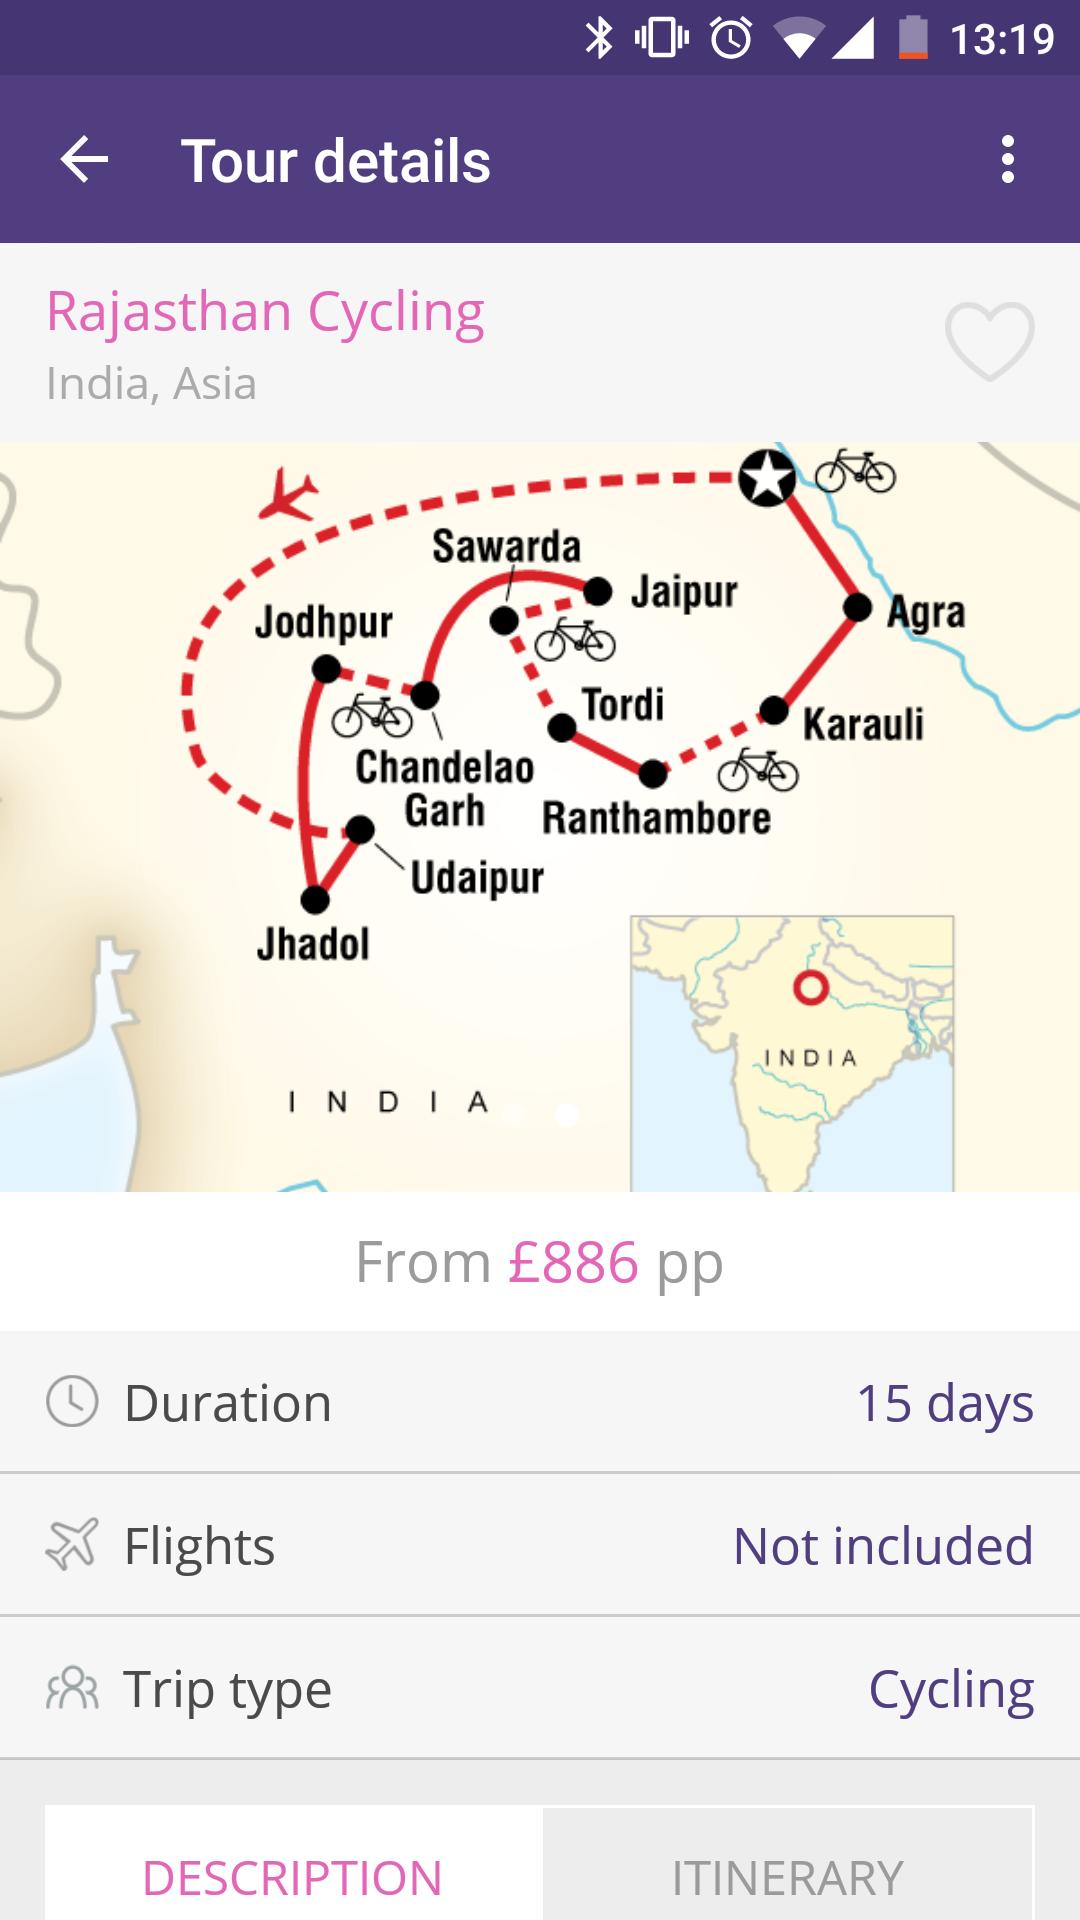Tap the Cycling trip type value
This screenshot has height=1920, width=1080.
(x=950, y=1689)
